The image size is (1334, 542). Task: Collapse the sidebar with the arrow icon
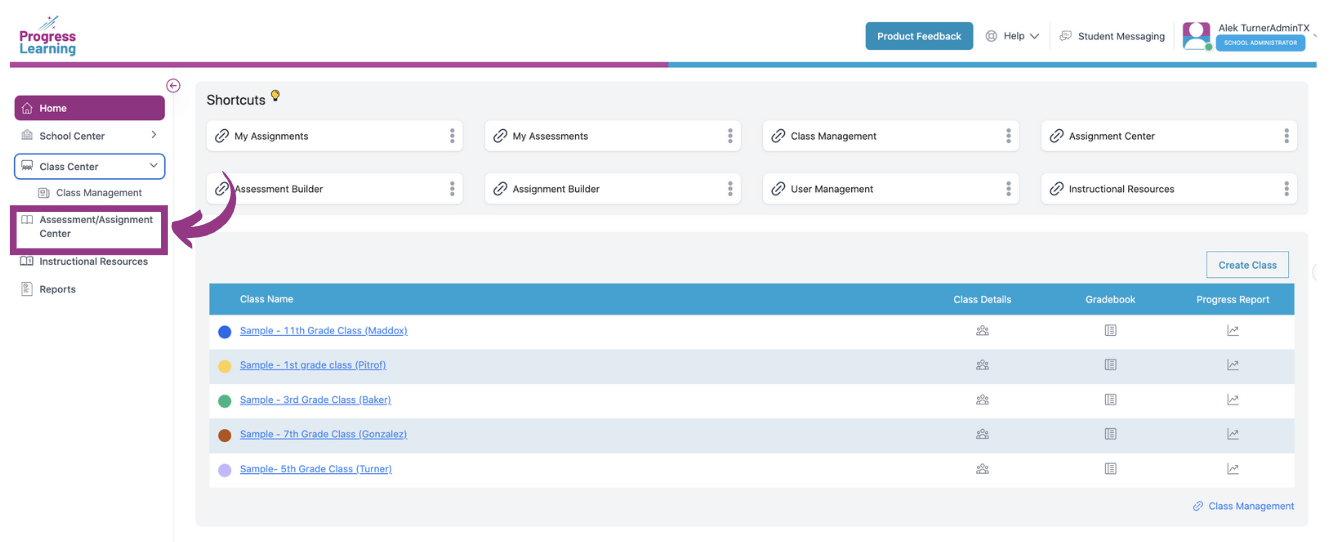[x=173, y=86]
